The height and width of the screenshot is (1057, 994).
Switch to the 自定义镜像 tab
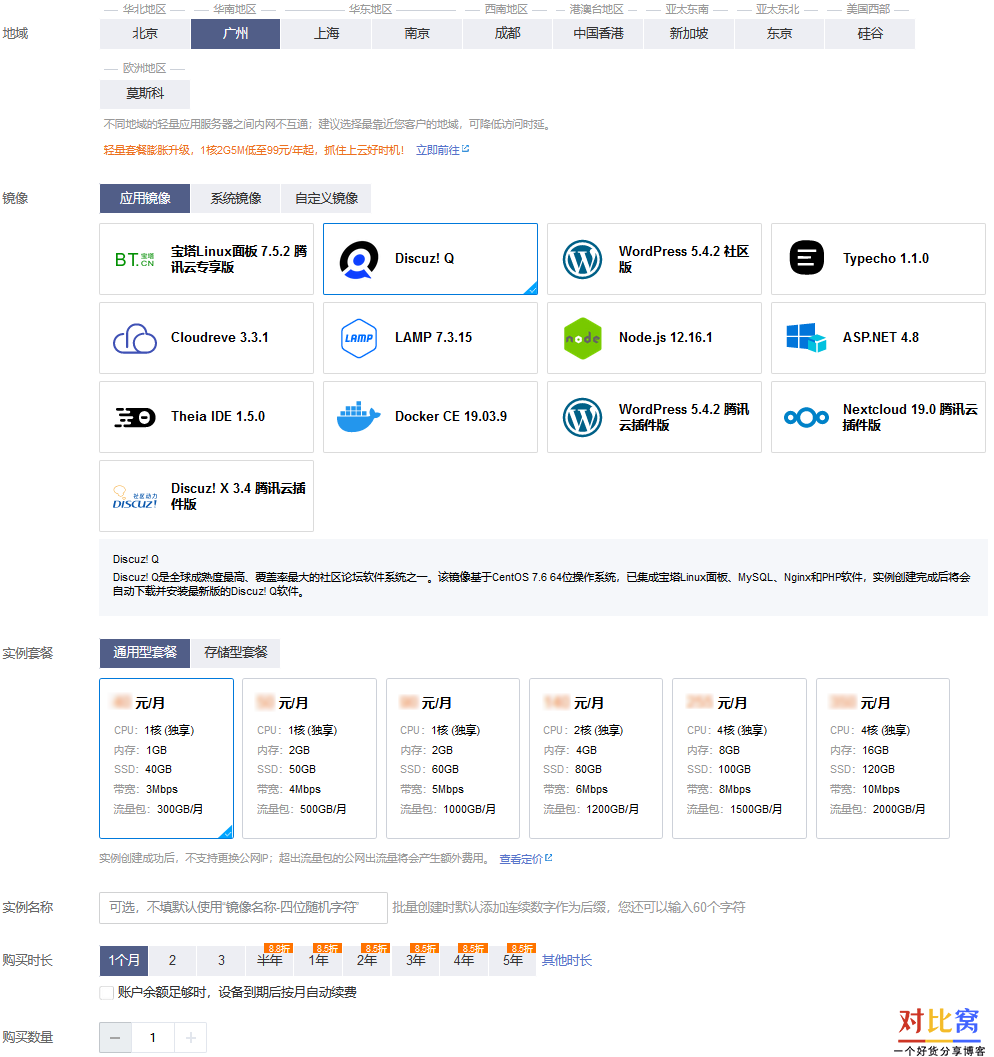pos(326,198)
